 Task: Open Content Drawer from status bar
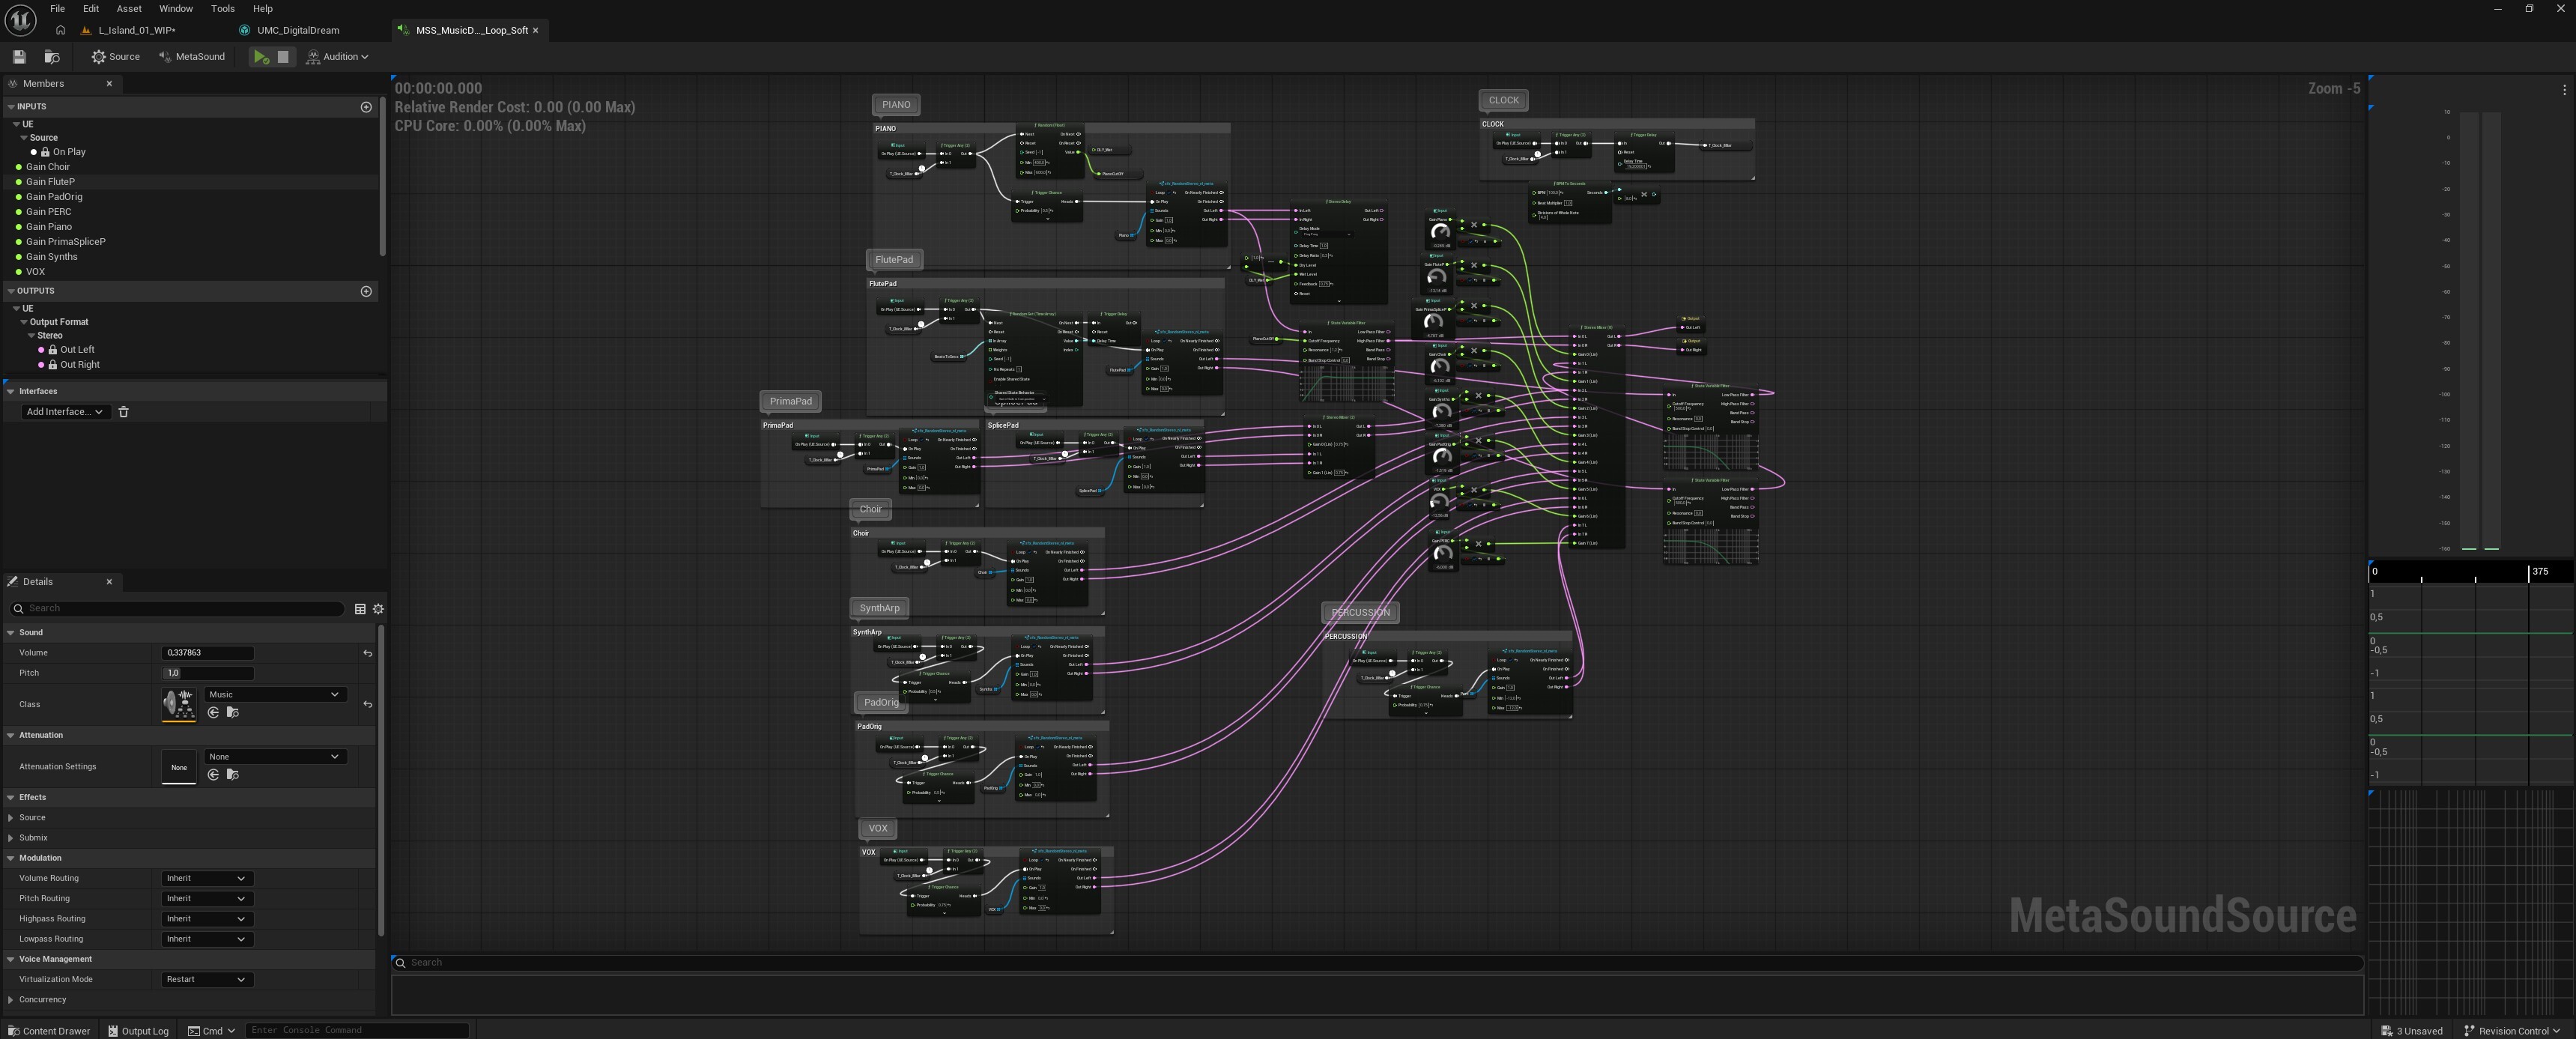pyautogui.click(x=49, y=1030)
